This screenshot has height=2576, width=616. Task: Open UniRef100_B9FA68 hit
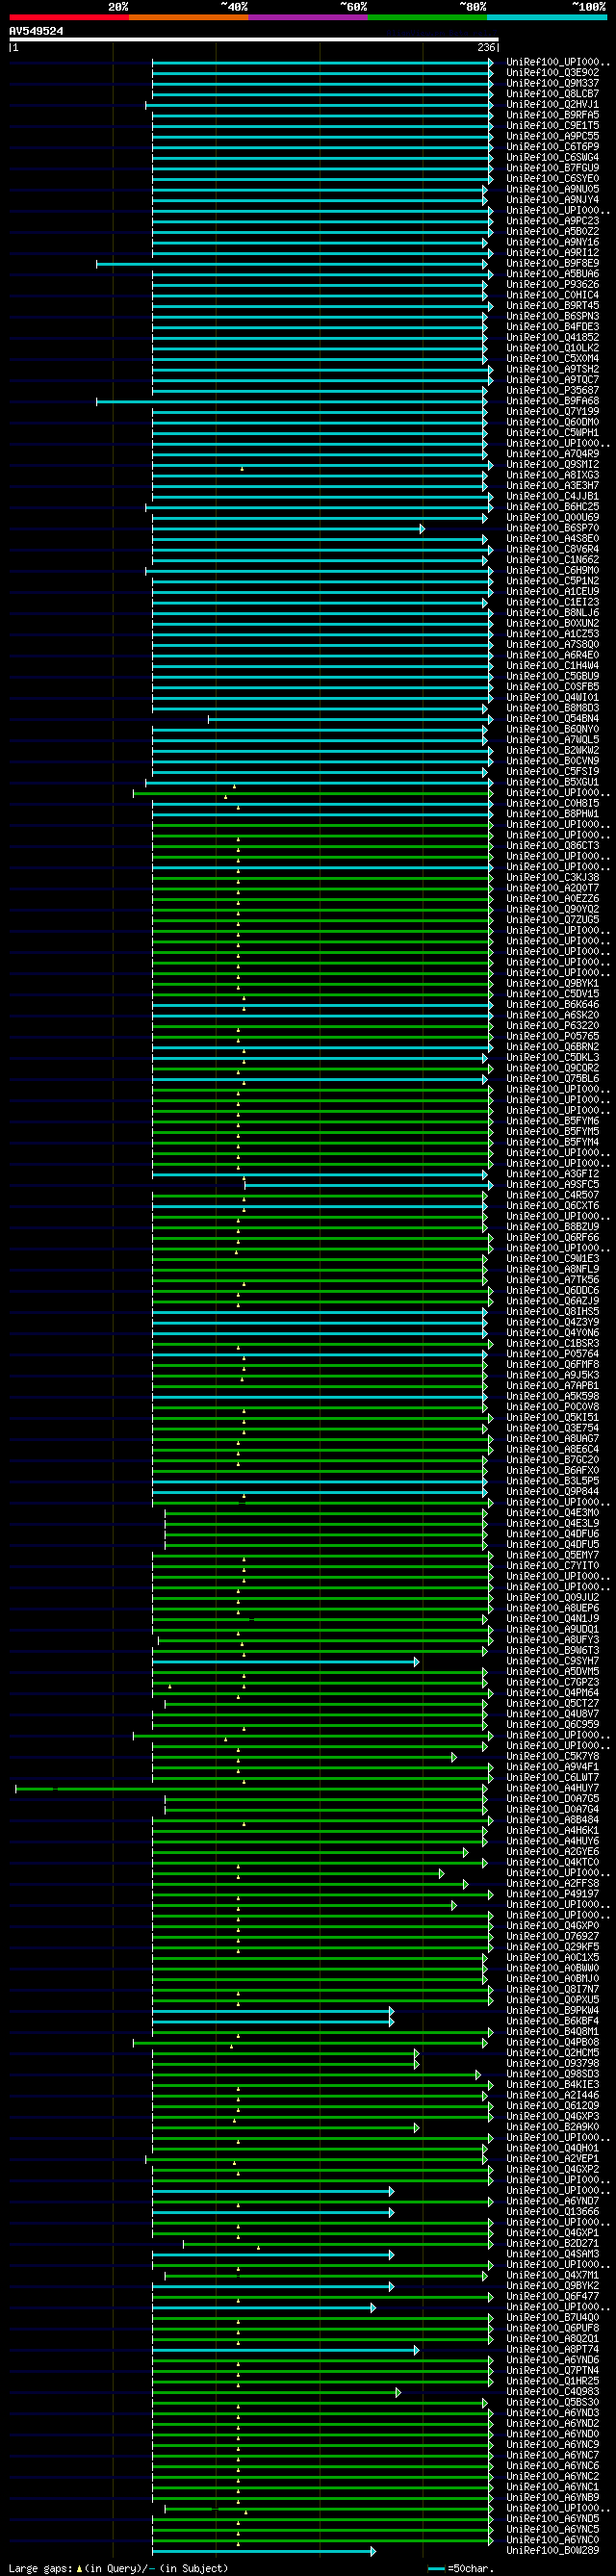point(553,401)
